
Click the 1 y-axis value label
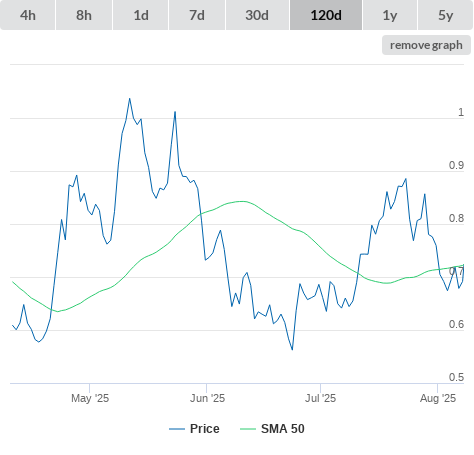click(x=461, y=112)
